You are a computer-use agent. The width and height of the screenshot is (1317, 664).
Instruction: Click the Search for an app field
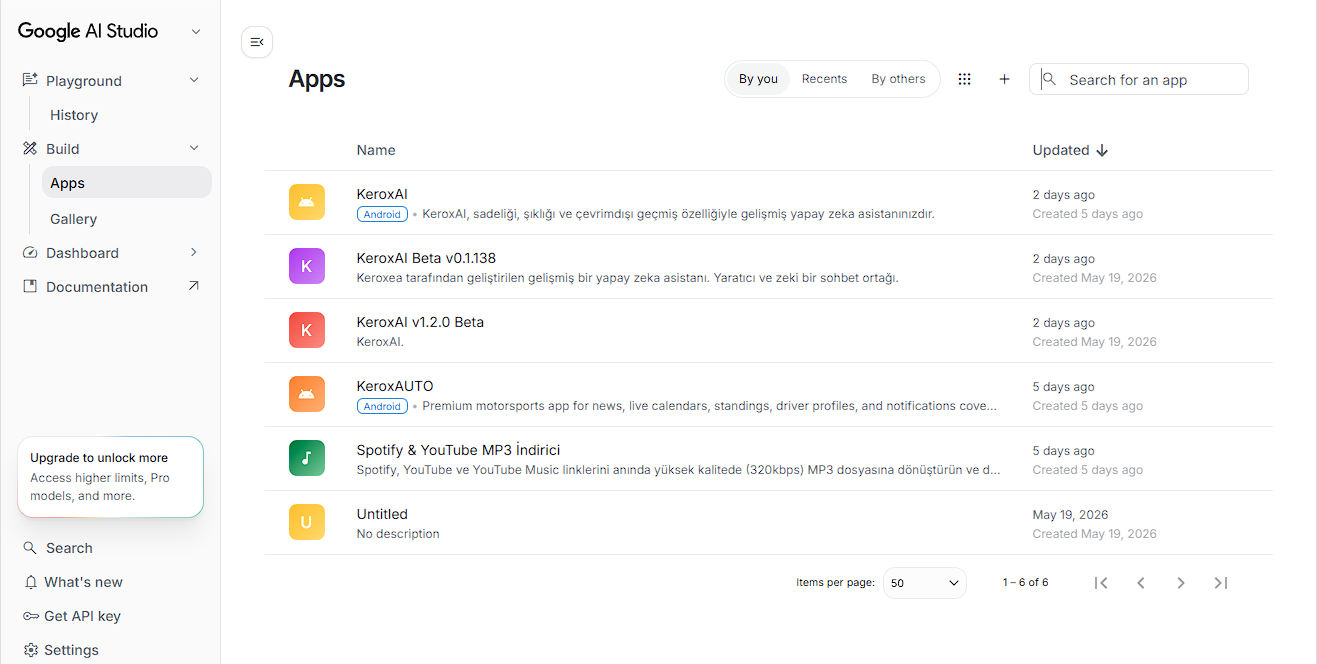1139,79
